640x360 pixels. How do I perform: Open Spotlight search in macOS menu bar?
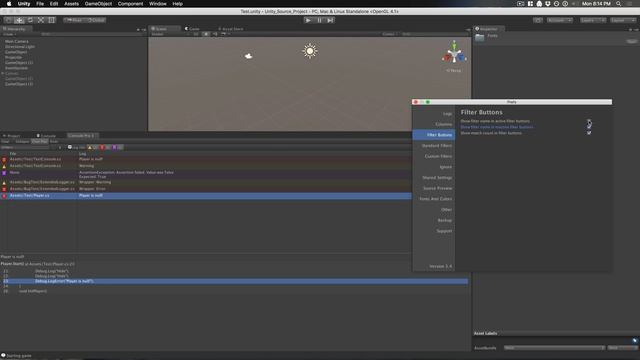click(618, 4)
